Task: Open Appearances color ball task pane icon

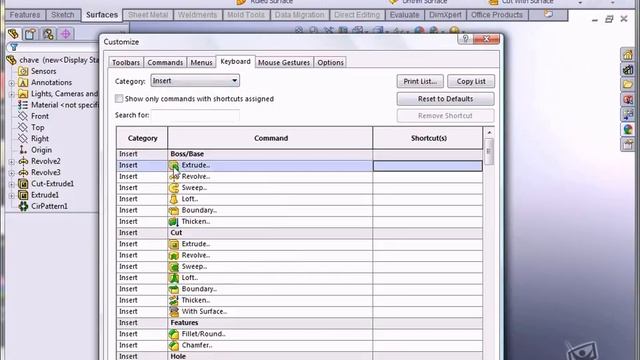Action: pos(628,130)
